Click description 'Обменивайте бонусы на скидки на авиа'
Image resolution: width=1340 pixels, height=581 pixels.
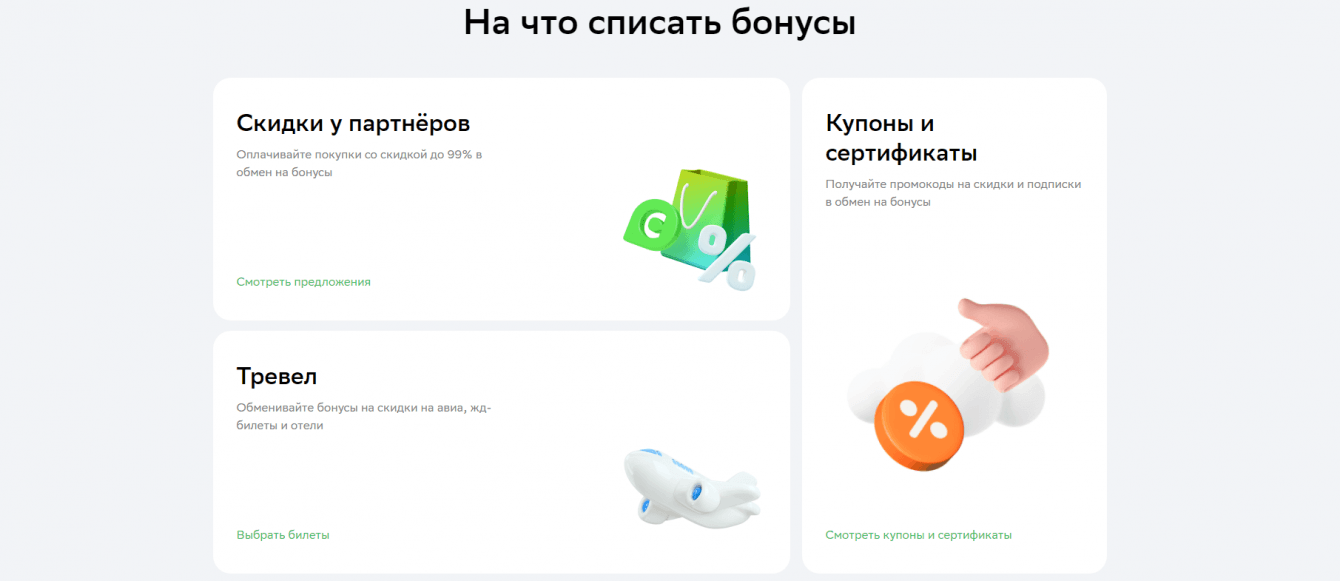click(364, 416)
